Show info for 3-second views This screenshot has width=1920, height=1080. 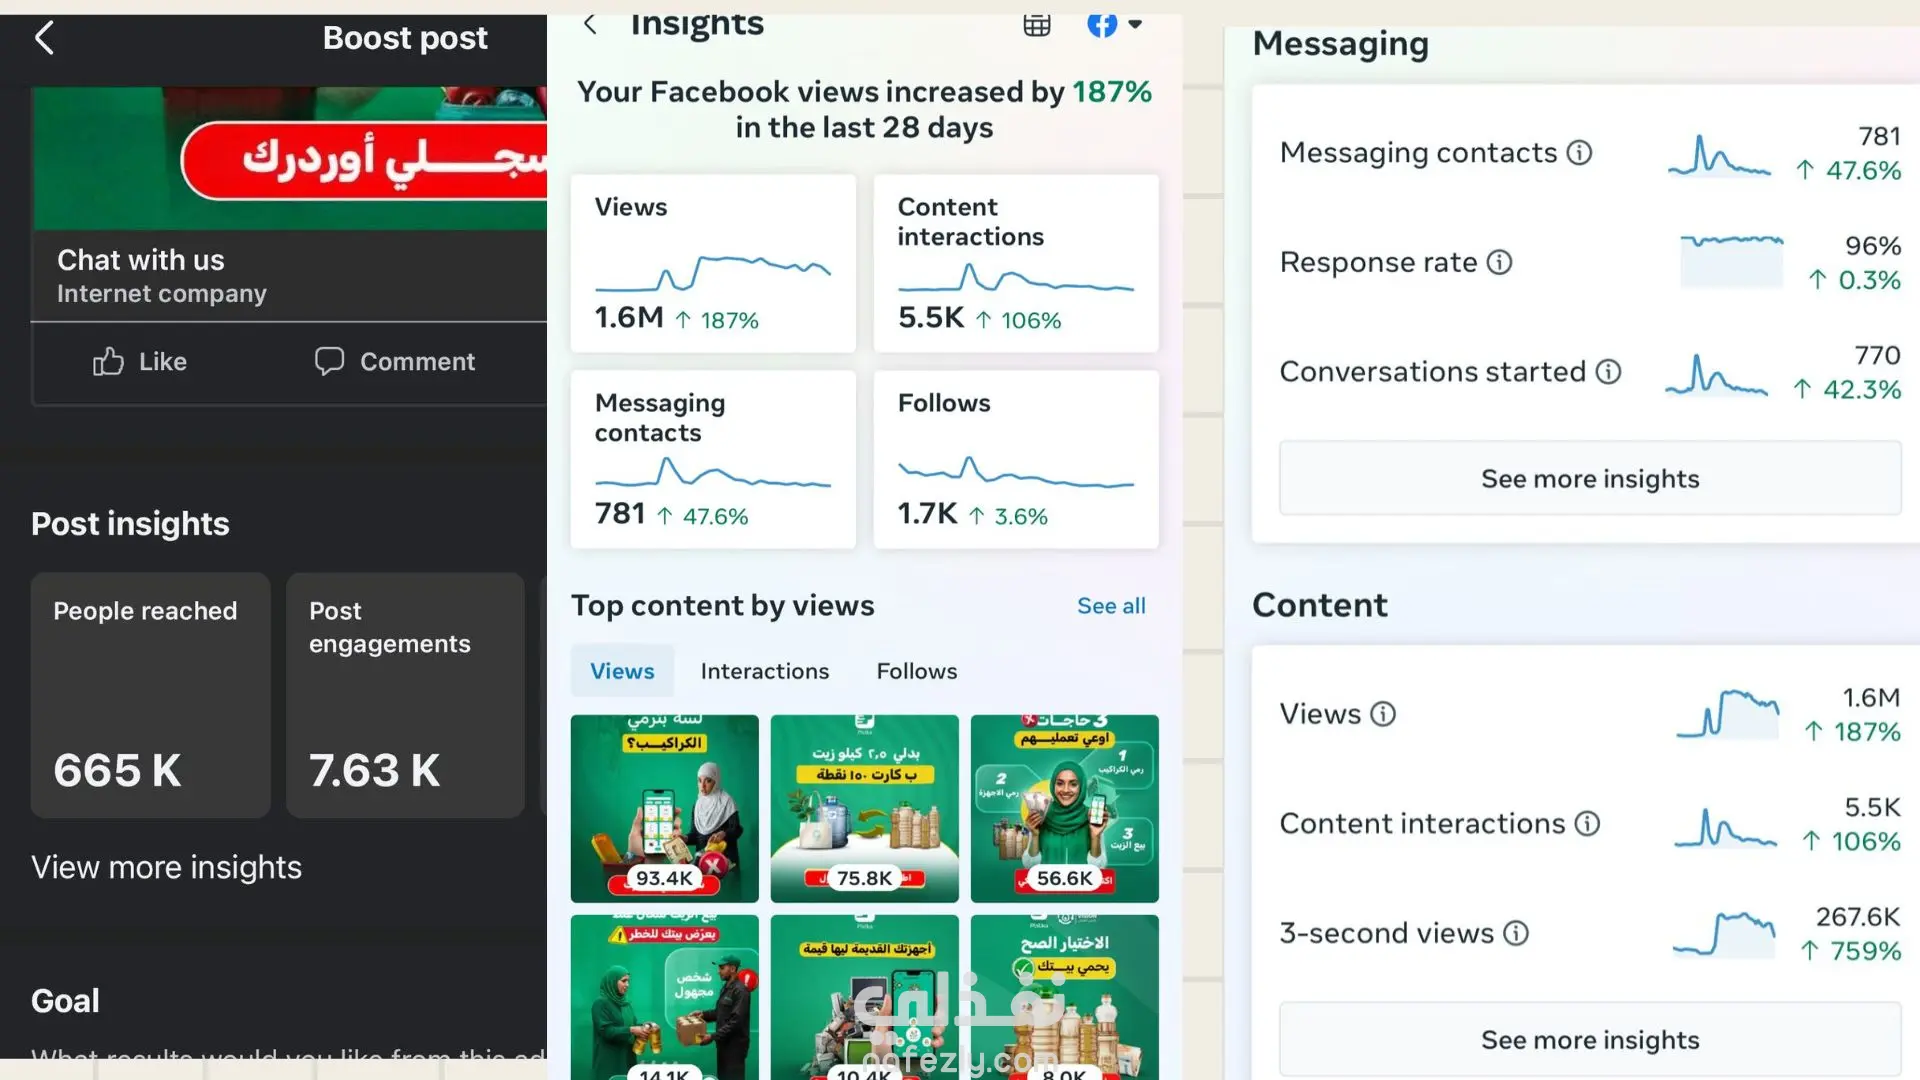coord(1516,933)
